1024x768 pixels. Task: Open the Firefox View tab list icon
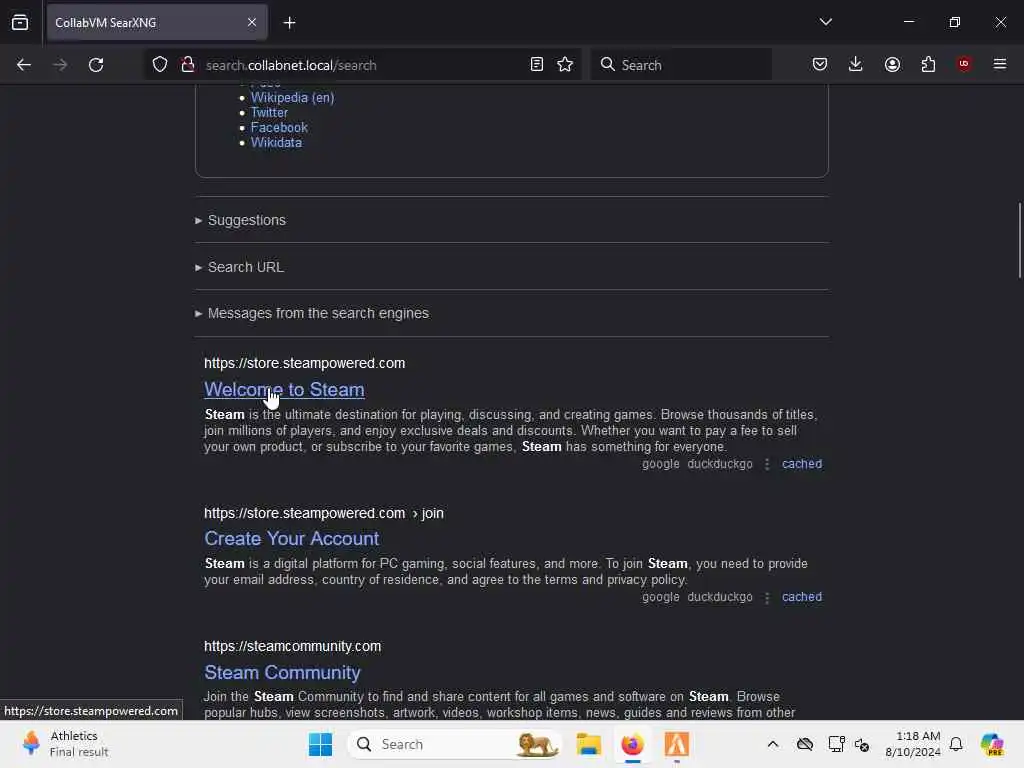coord(20,22)
